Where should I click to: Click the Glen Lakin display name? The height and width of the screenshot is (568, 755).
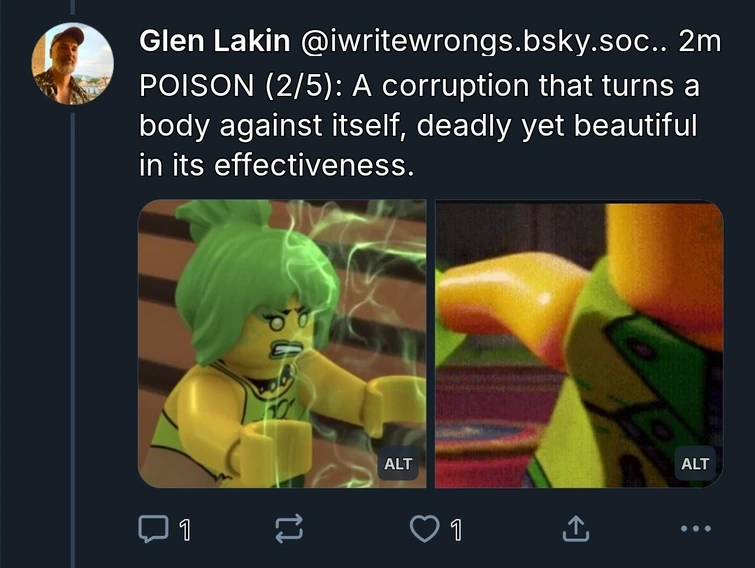coord(215,41)
